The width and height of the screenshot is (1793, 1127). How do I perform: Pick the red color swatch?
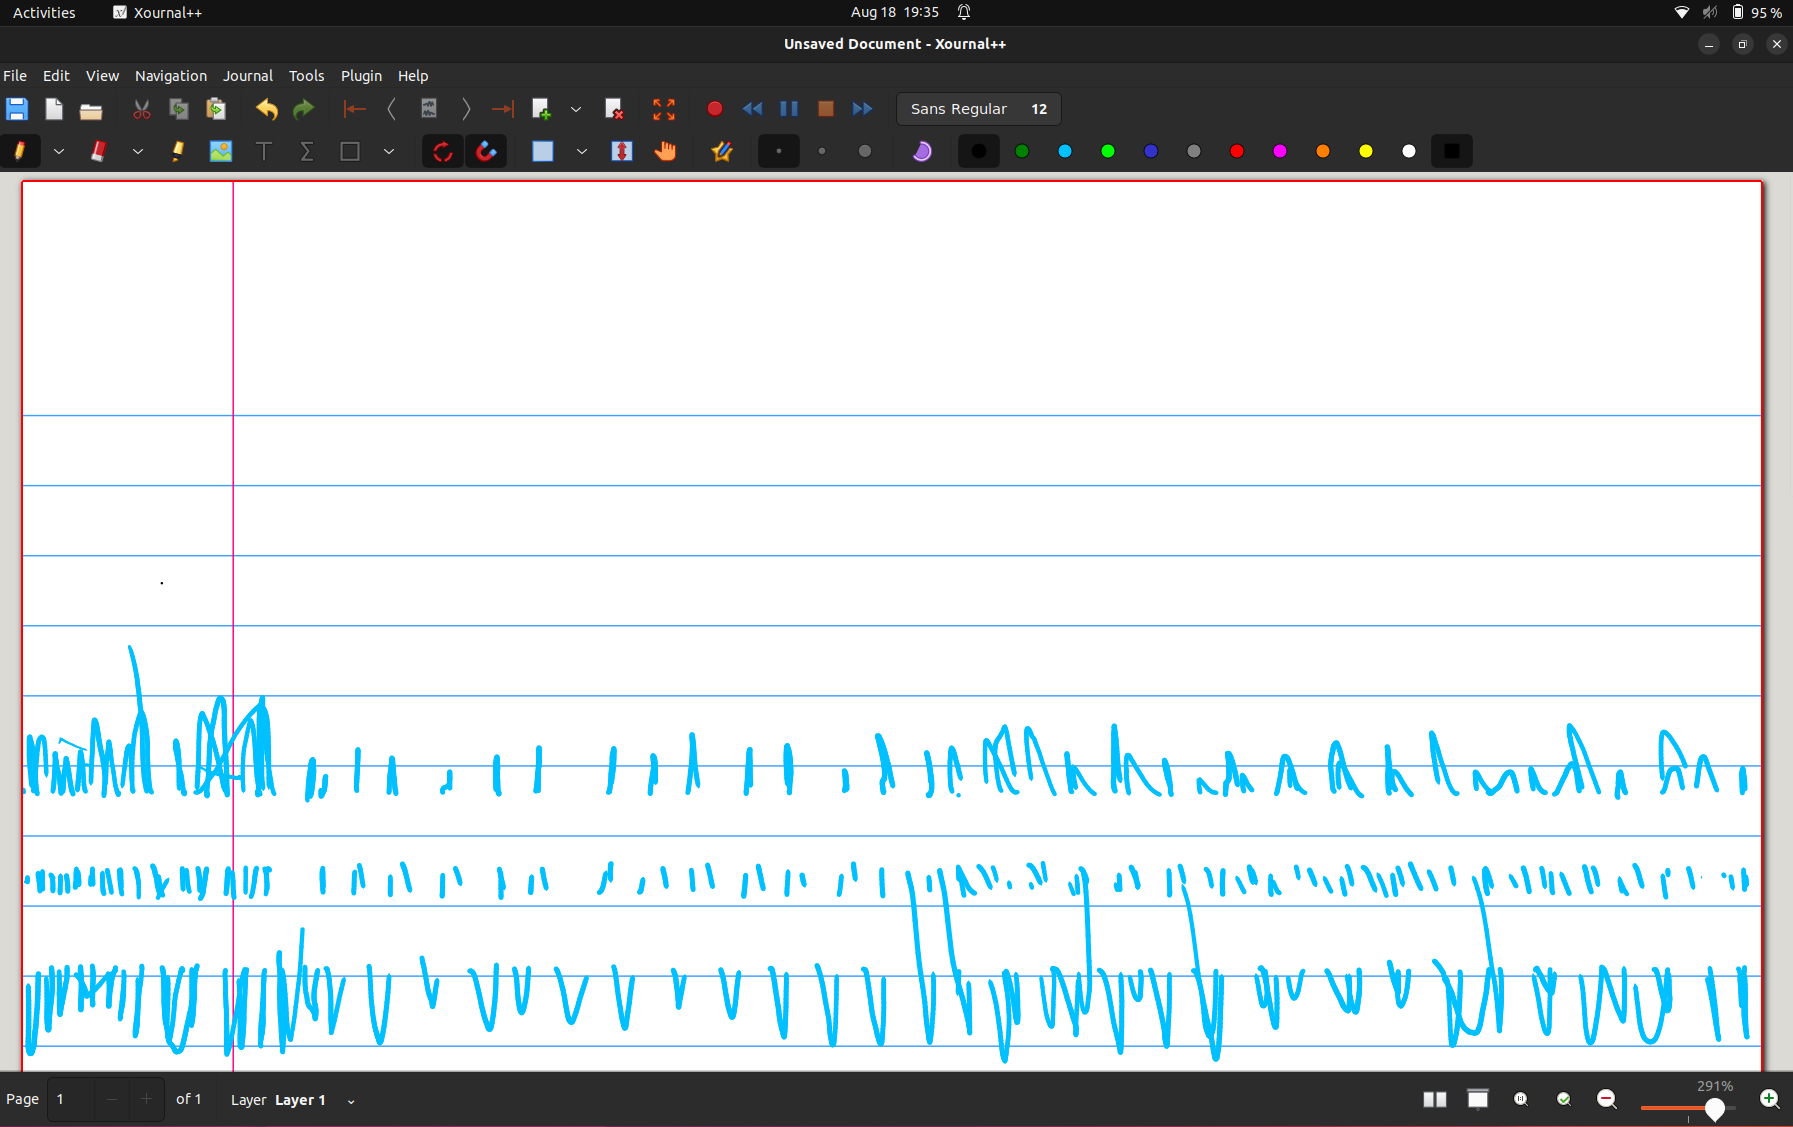1237,151
